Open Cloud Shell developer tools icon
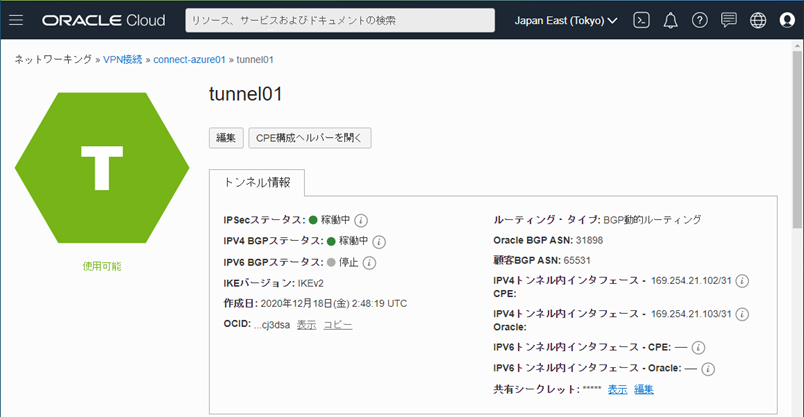Image resolution: width=804 pixels, height=417 pixels. [641, 20]
